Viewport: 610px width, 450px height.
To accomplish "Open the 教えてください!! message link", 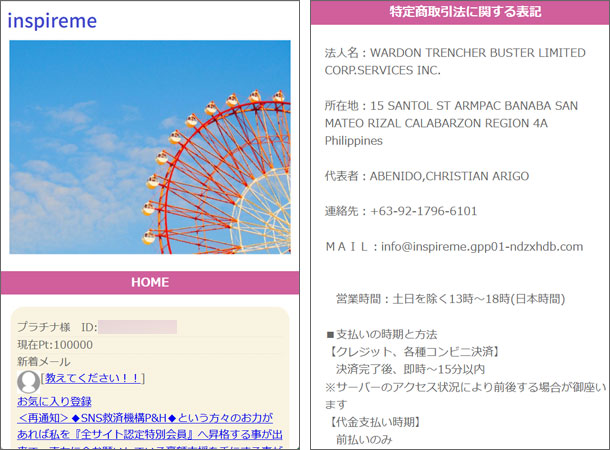I will pyautogui.click(x=93, y=378).
